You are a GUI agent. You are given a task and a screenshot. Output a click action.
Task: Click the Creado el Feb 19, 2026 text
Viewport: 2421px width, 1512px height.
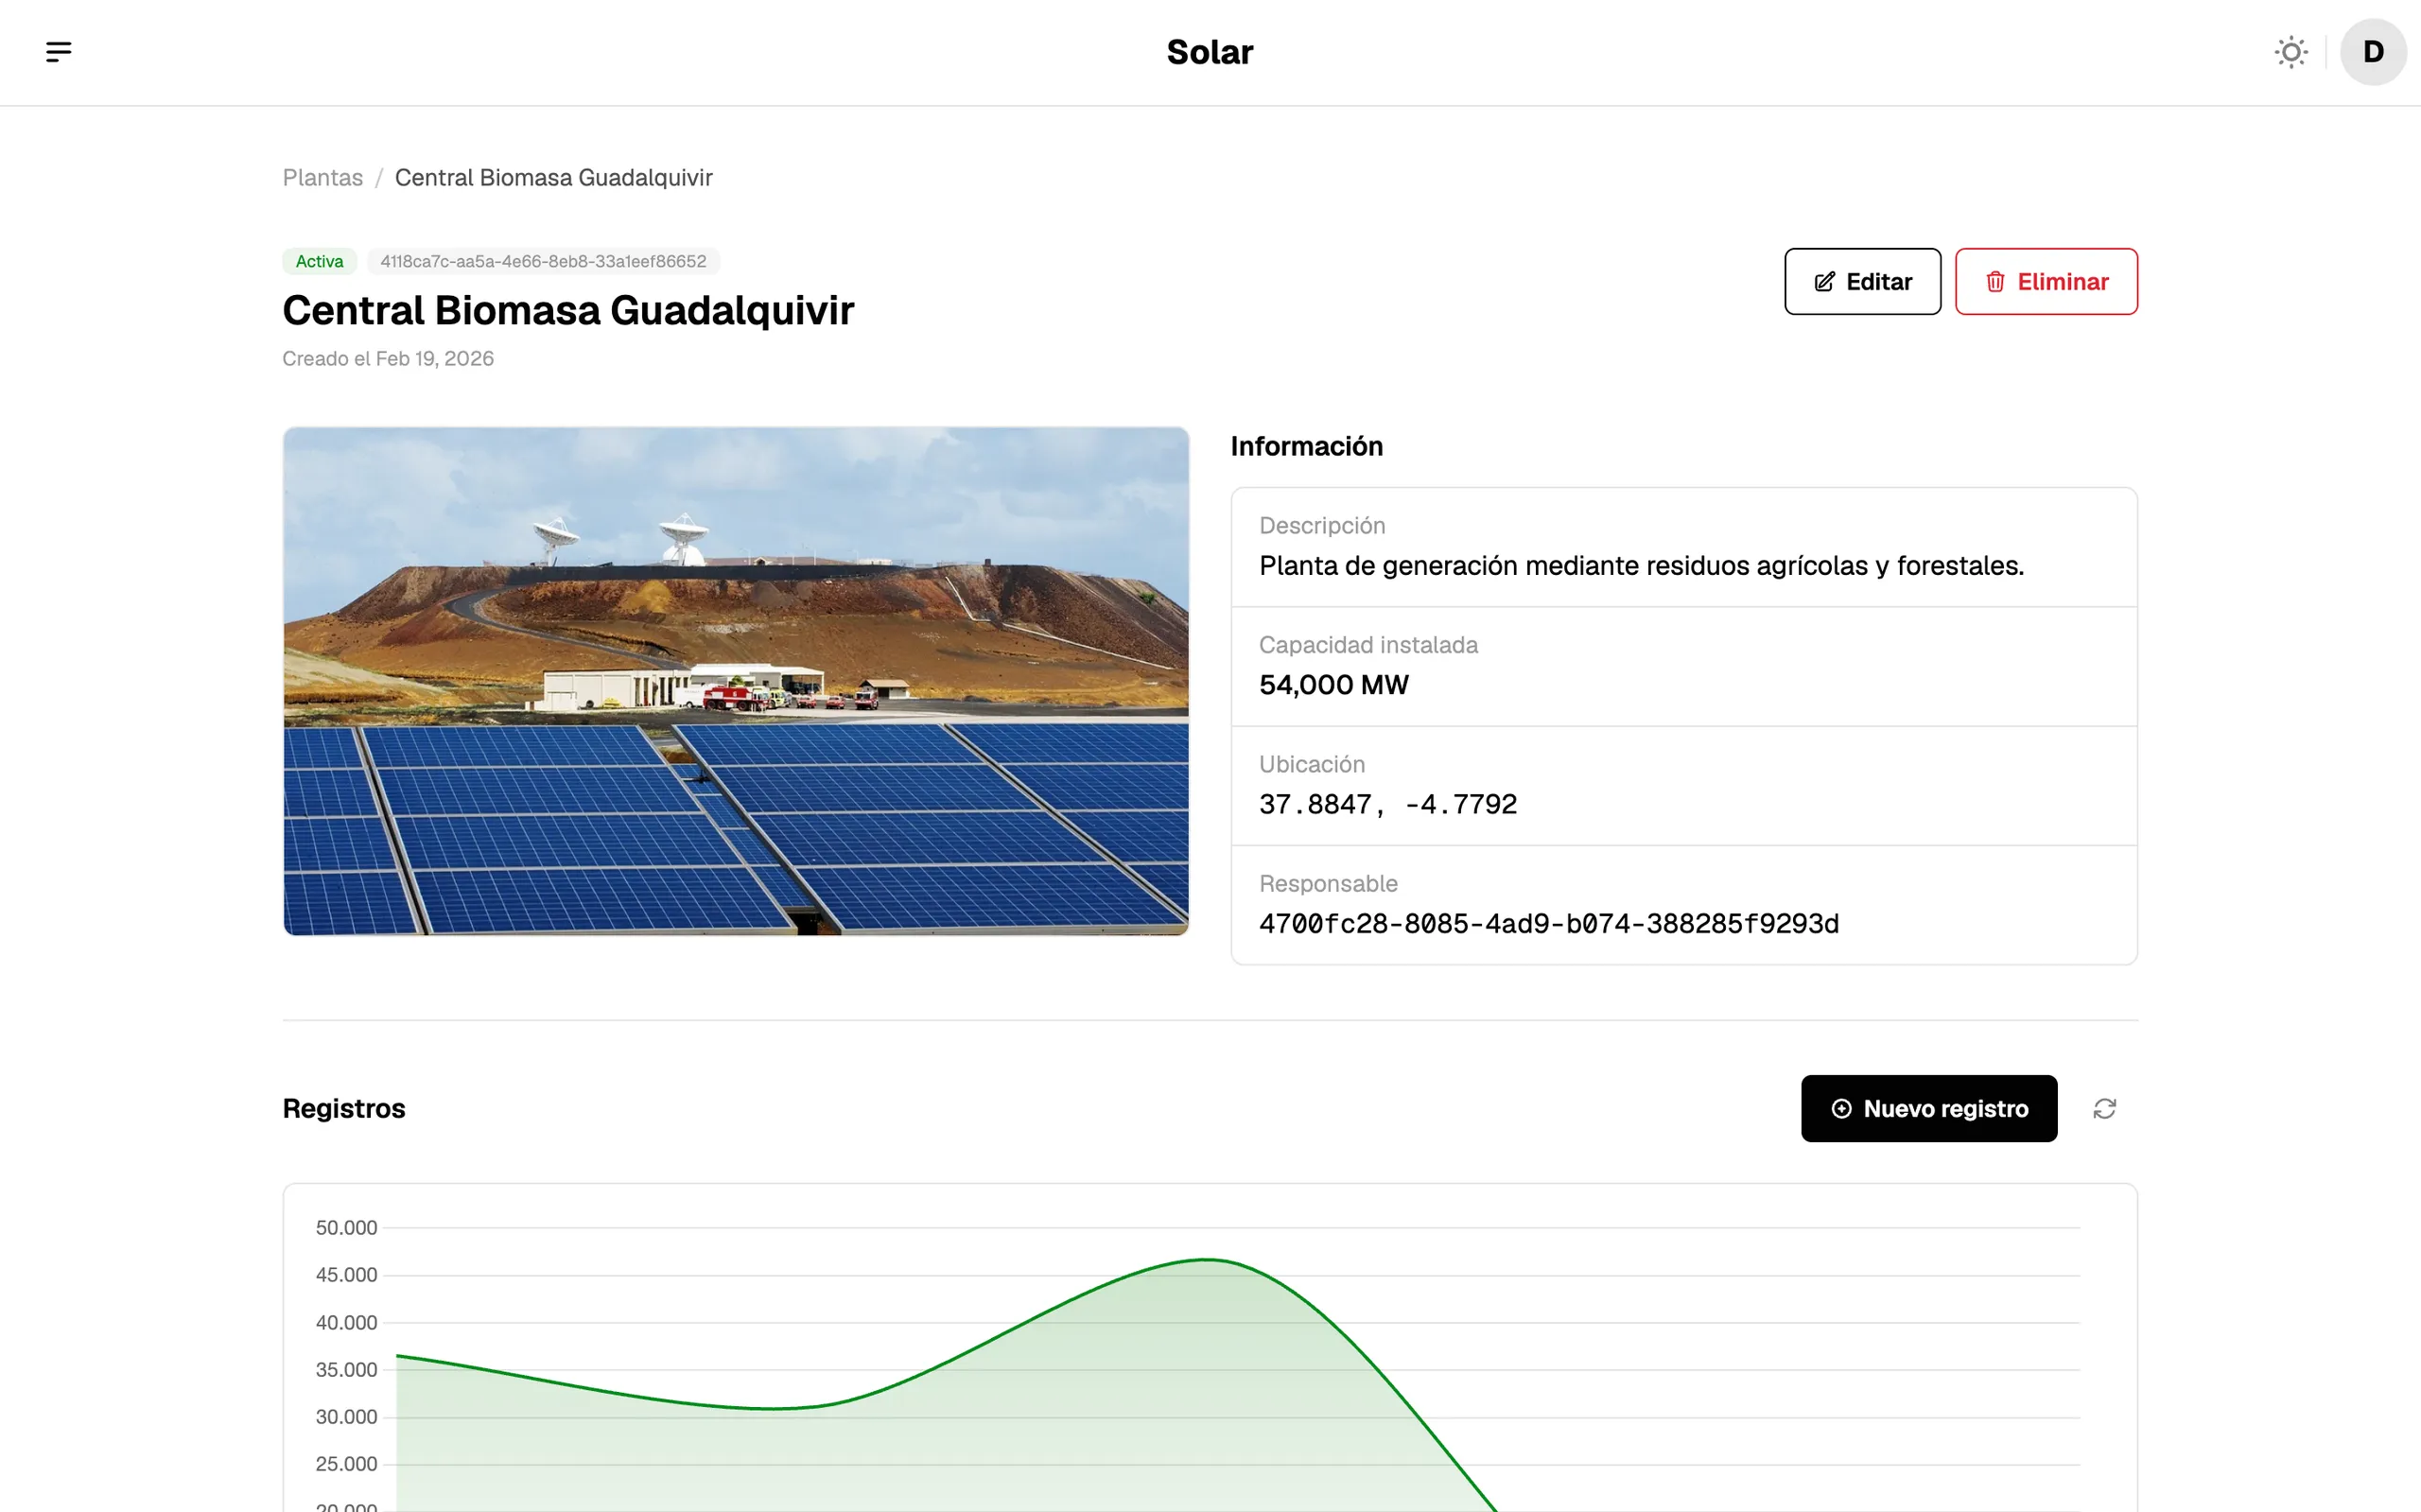[x=388, y=359]
